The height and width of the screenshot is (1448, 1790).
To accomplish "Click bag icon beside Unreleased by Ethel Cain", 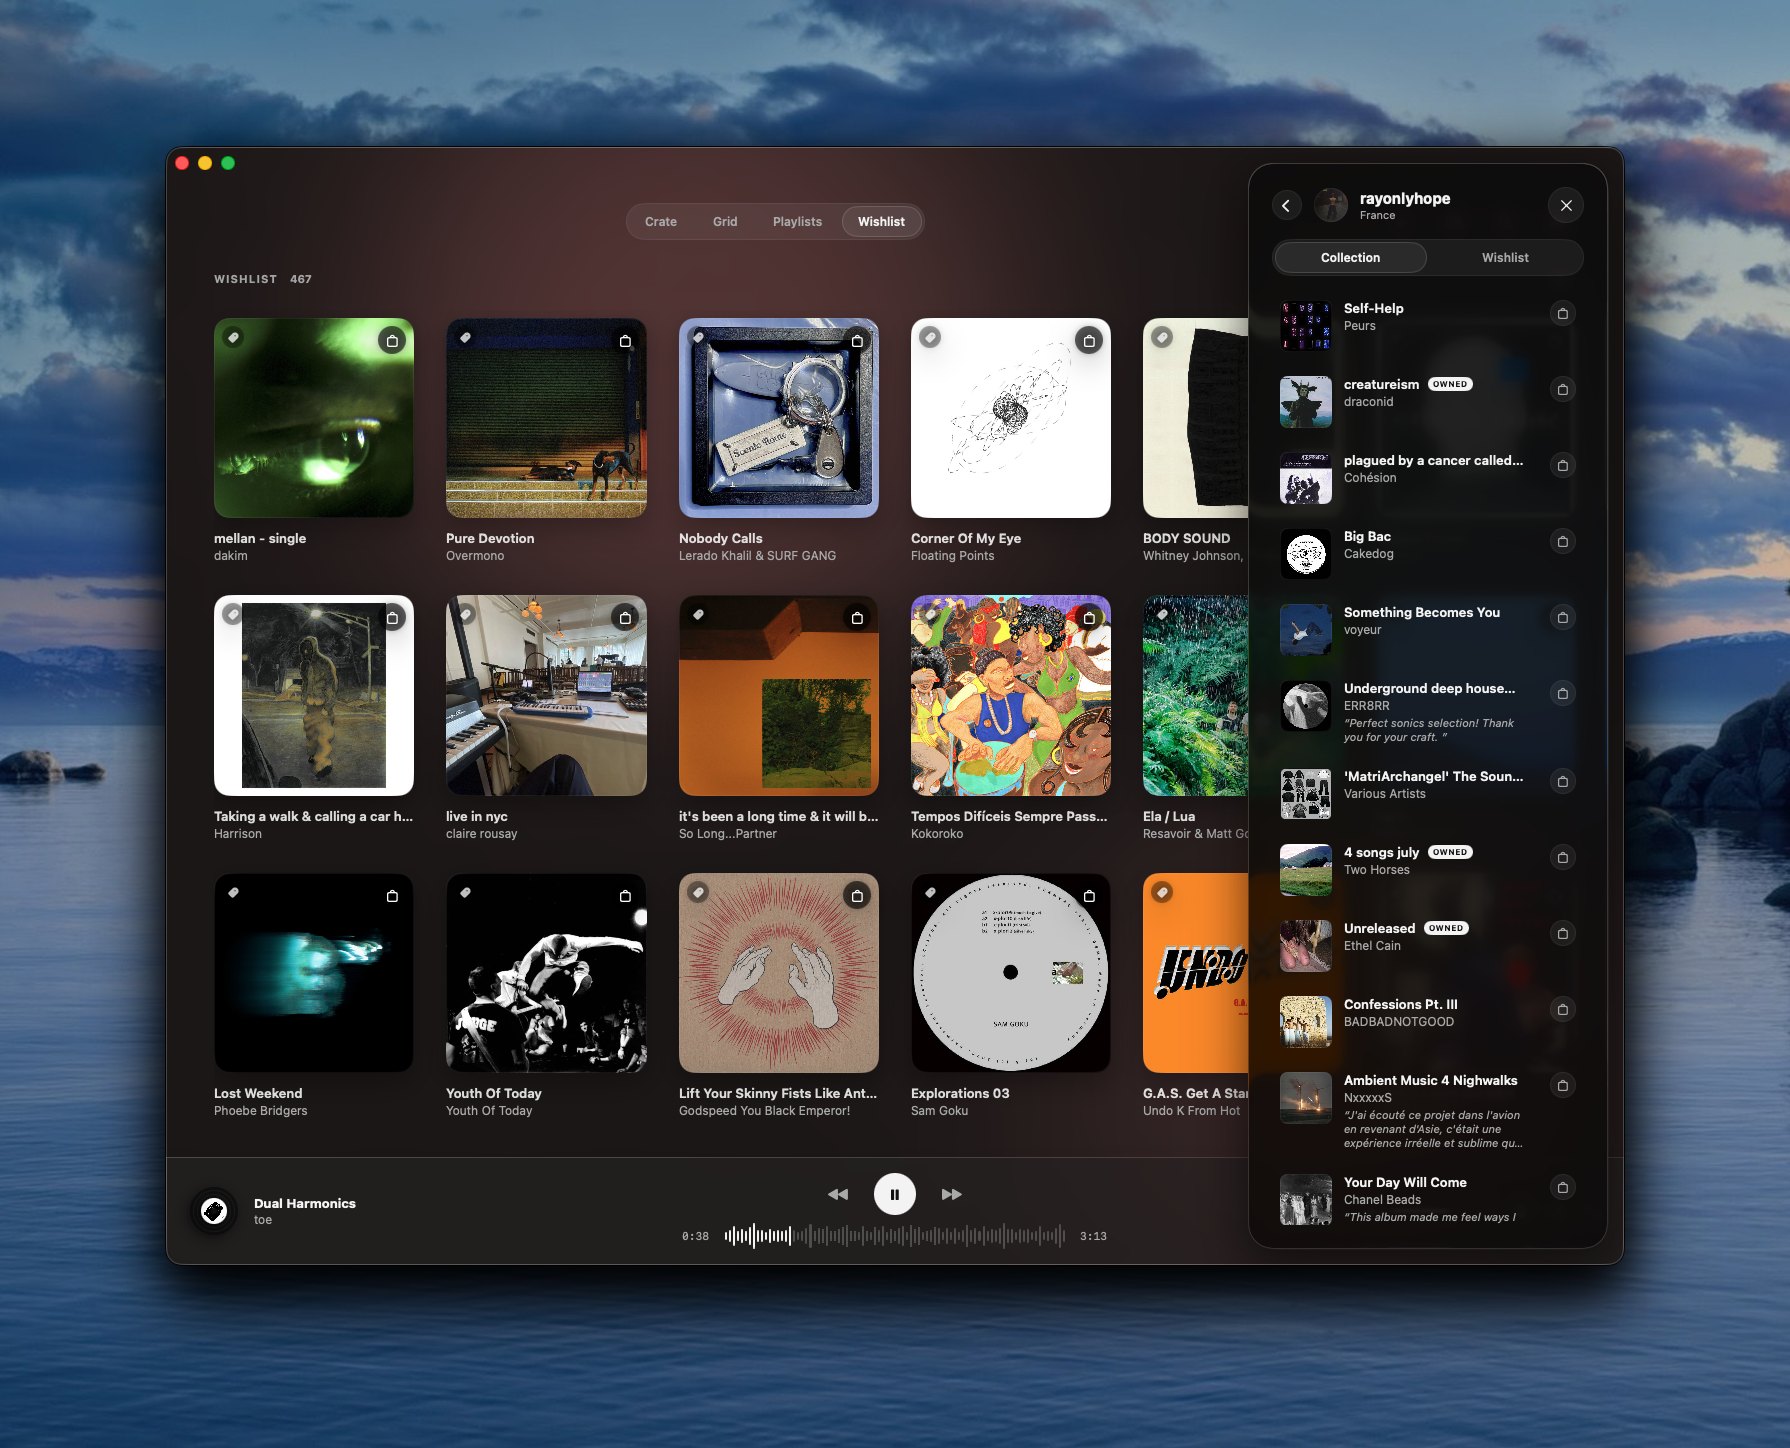I will pyautogui.click(x=1563, y=933).
